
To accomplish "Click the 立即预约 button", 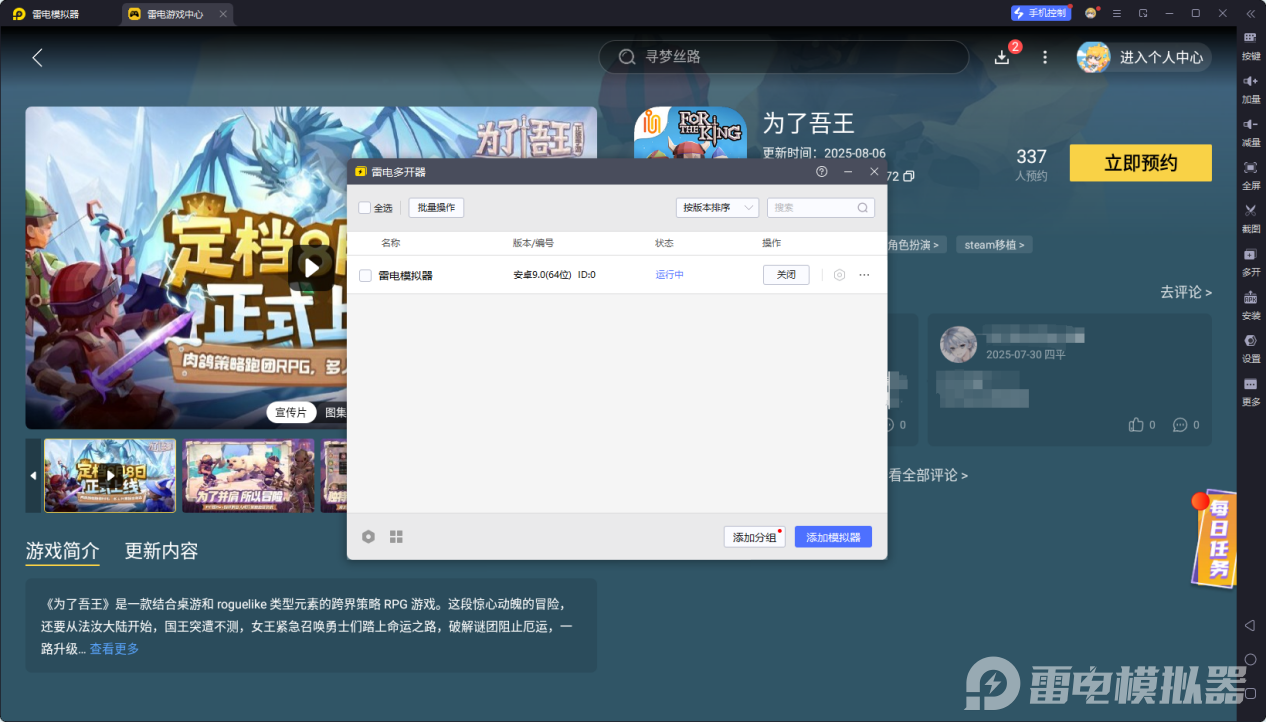I will pos(1141,163).
